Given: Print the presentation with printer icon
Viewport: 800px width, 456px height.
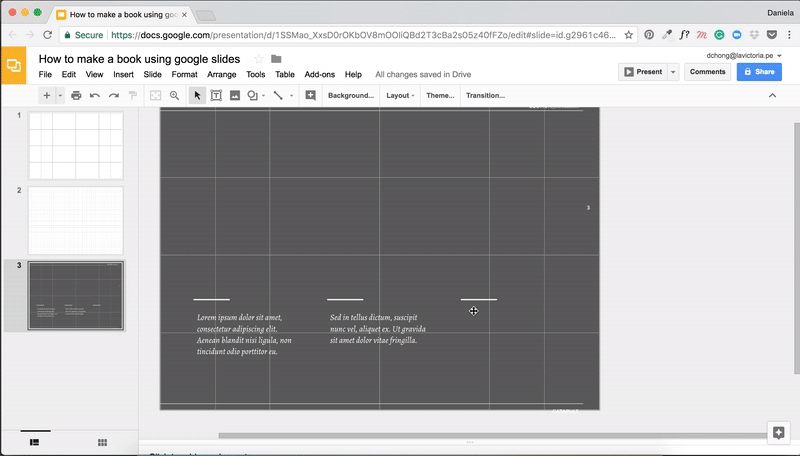Looking at the screenshot, I should 76,95.
